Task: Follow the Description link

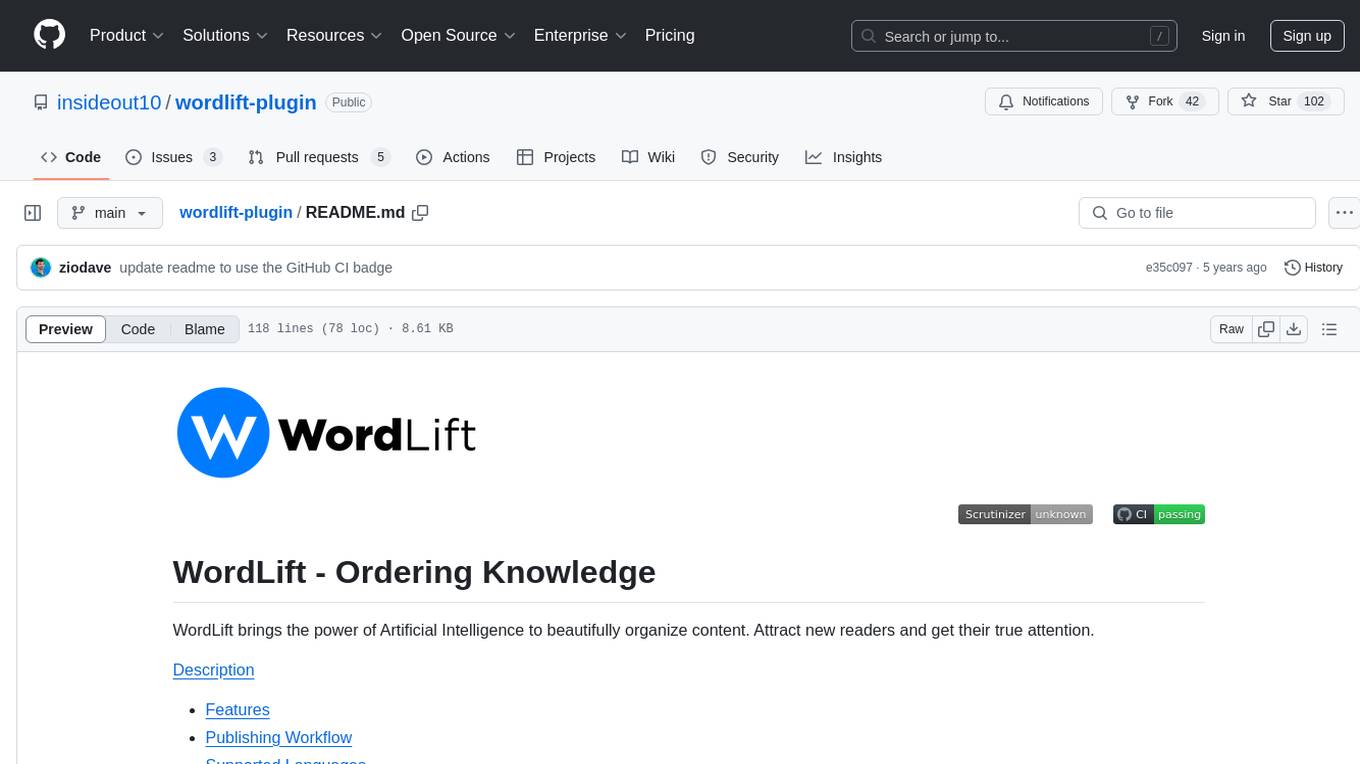Action: [x=214, y=670]
